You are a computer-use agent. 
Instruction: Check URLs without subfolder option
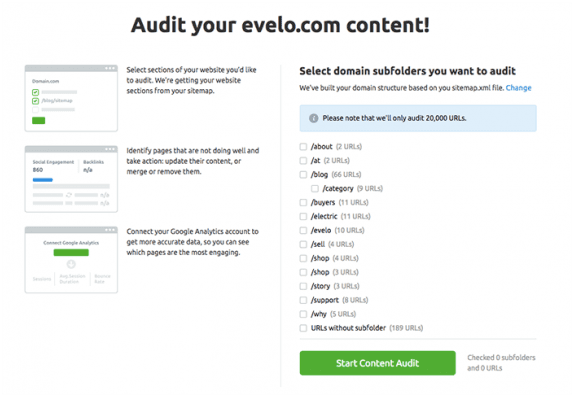[x=303, y=328]
